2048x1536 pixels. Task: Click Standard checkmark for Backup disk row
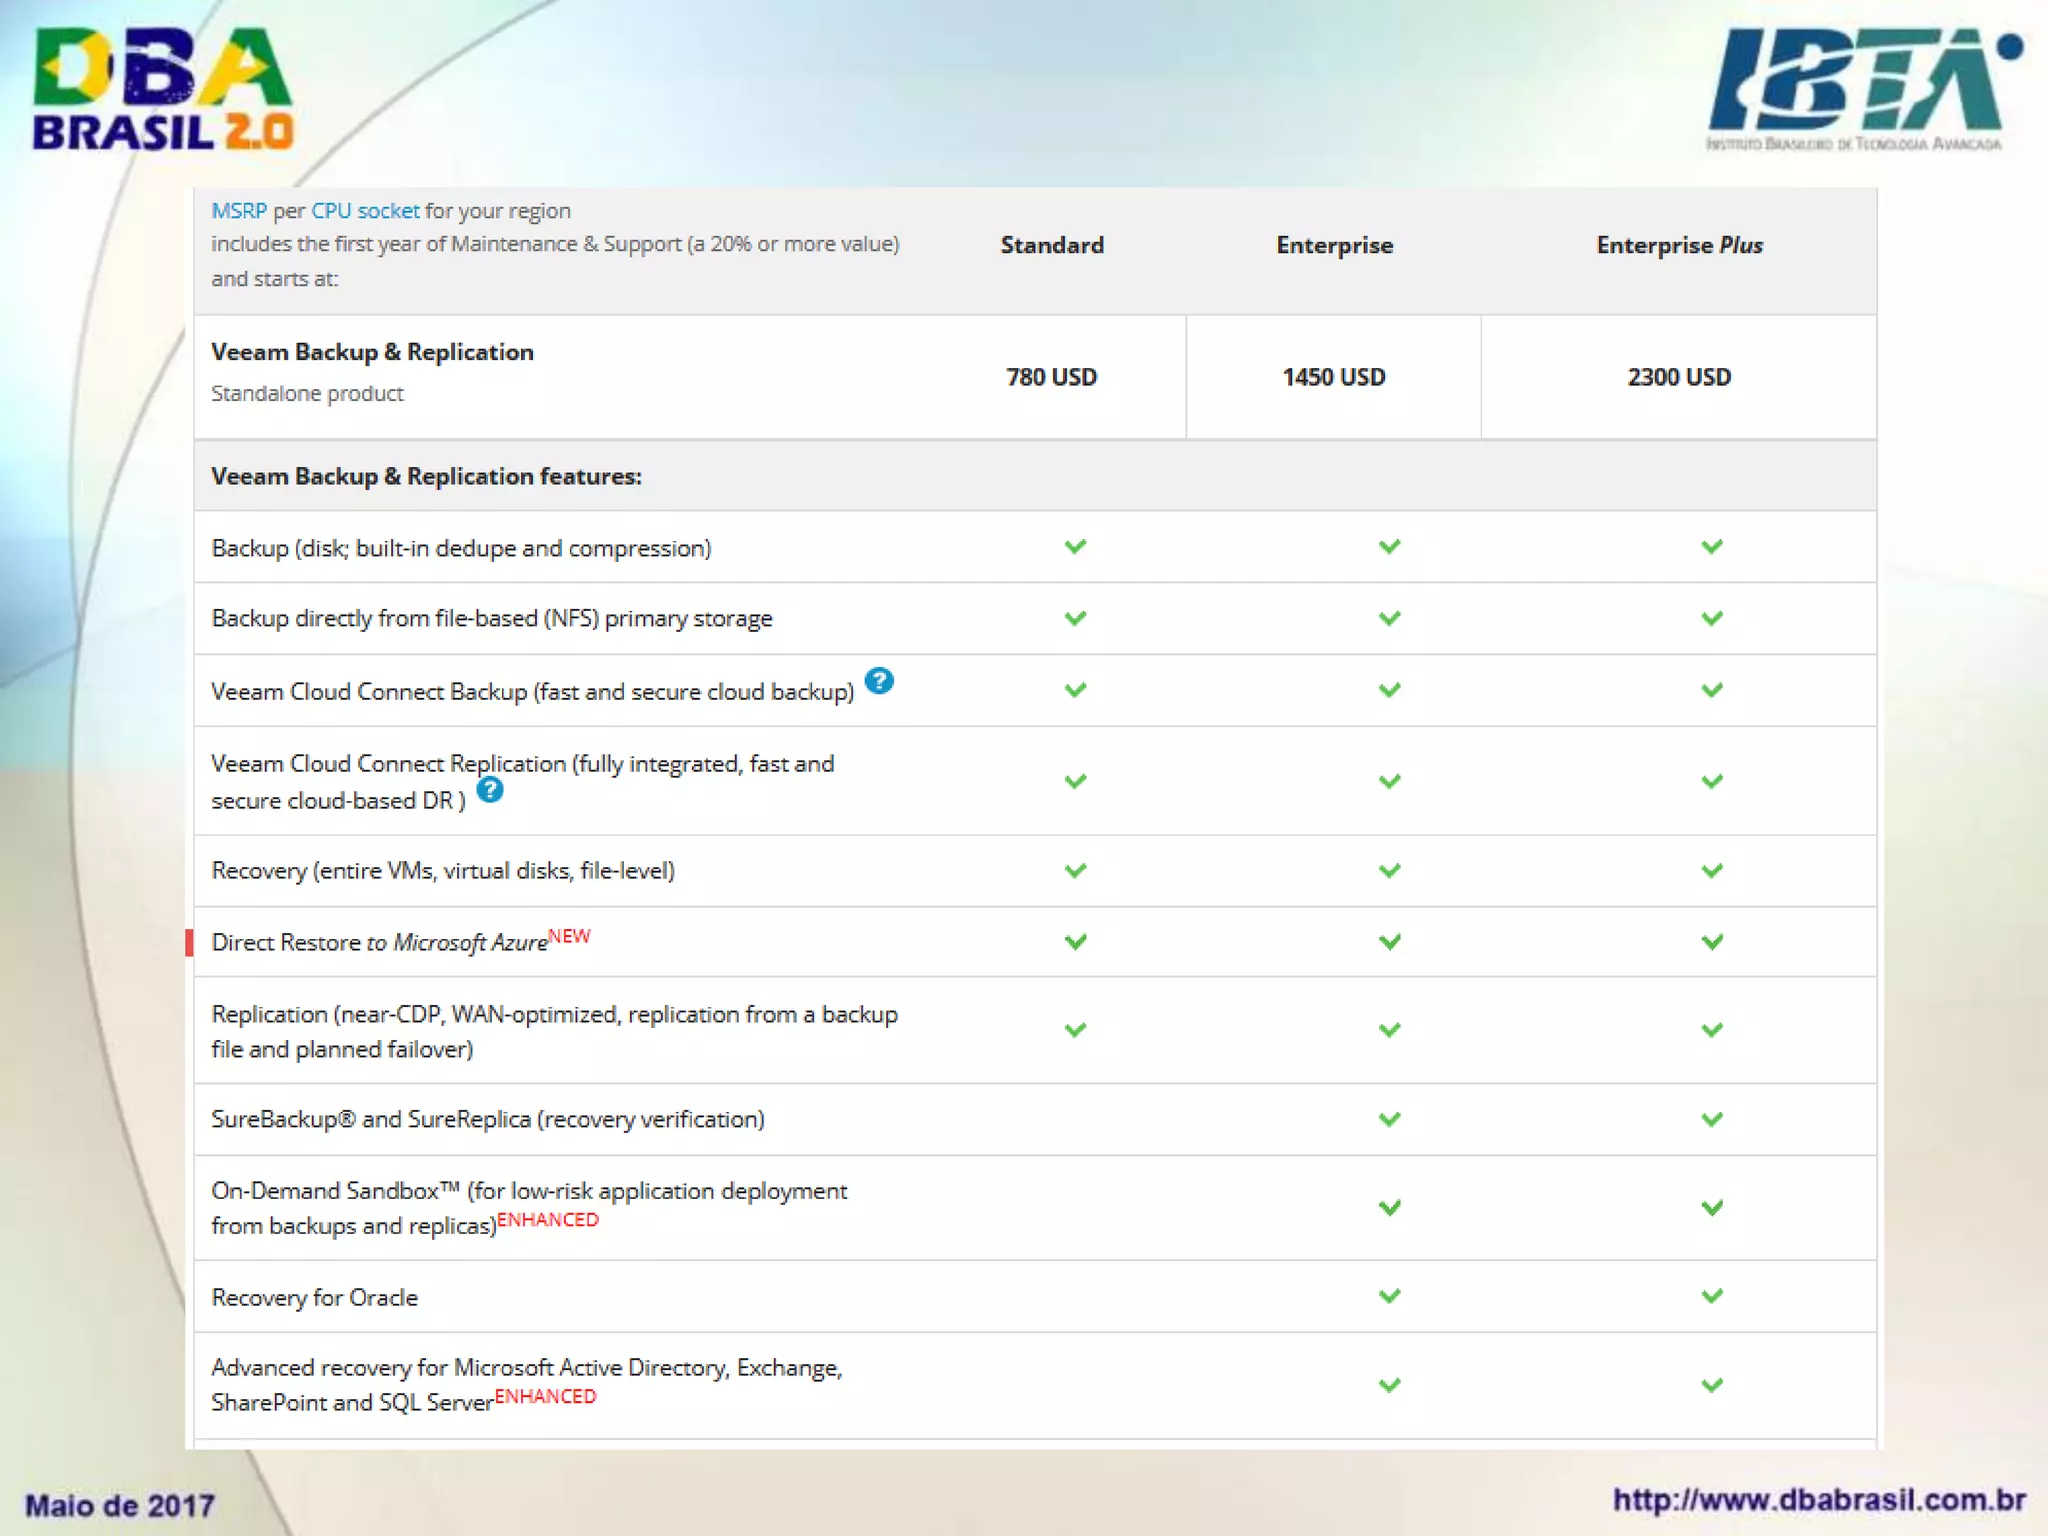click(x=1075, y=547)
